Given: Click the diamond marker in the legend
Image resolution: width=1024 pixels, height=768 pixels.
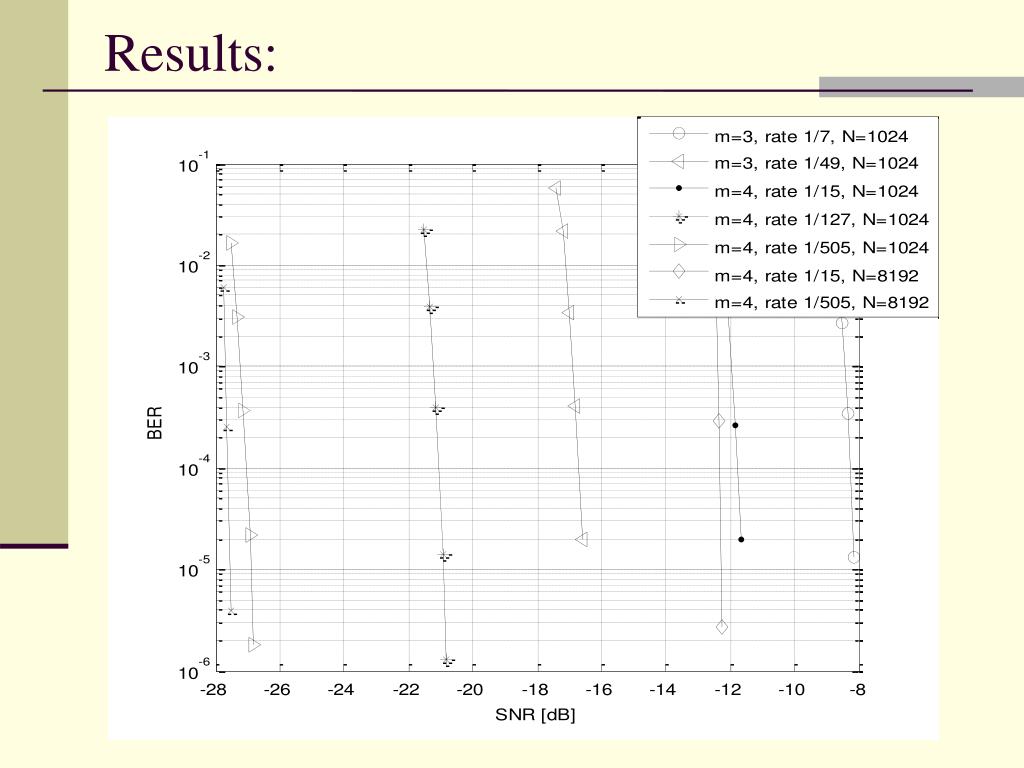Looking at the screenshot, I should pos(679,271).
